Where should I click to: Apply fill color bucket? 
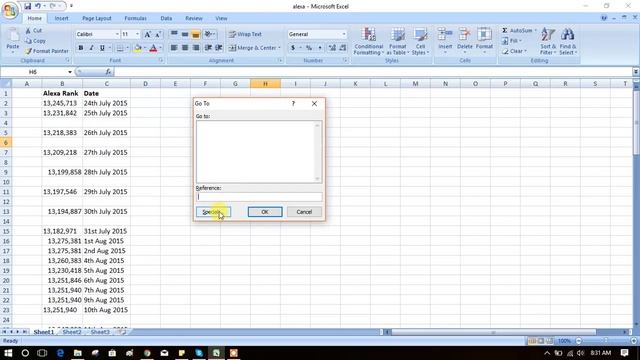tap(138, 48)
